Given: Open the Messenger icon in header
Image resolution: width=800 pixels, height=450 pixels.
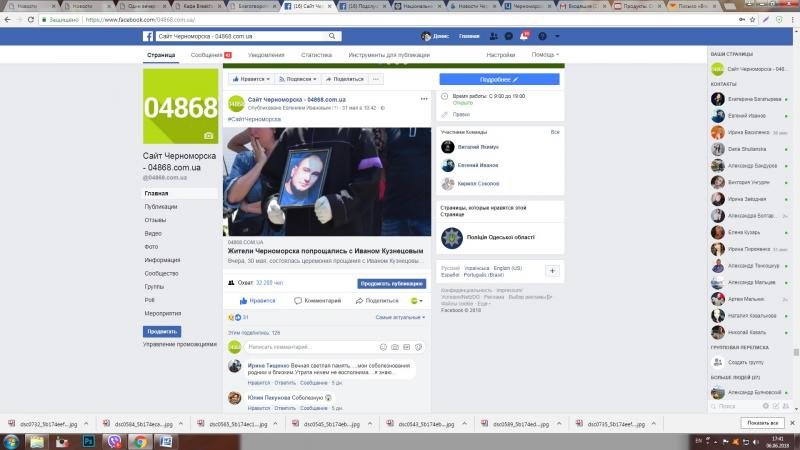Looking at the screenshot, I should (509, 36).
